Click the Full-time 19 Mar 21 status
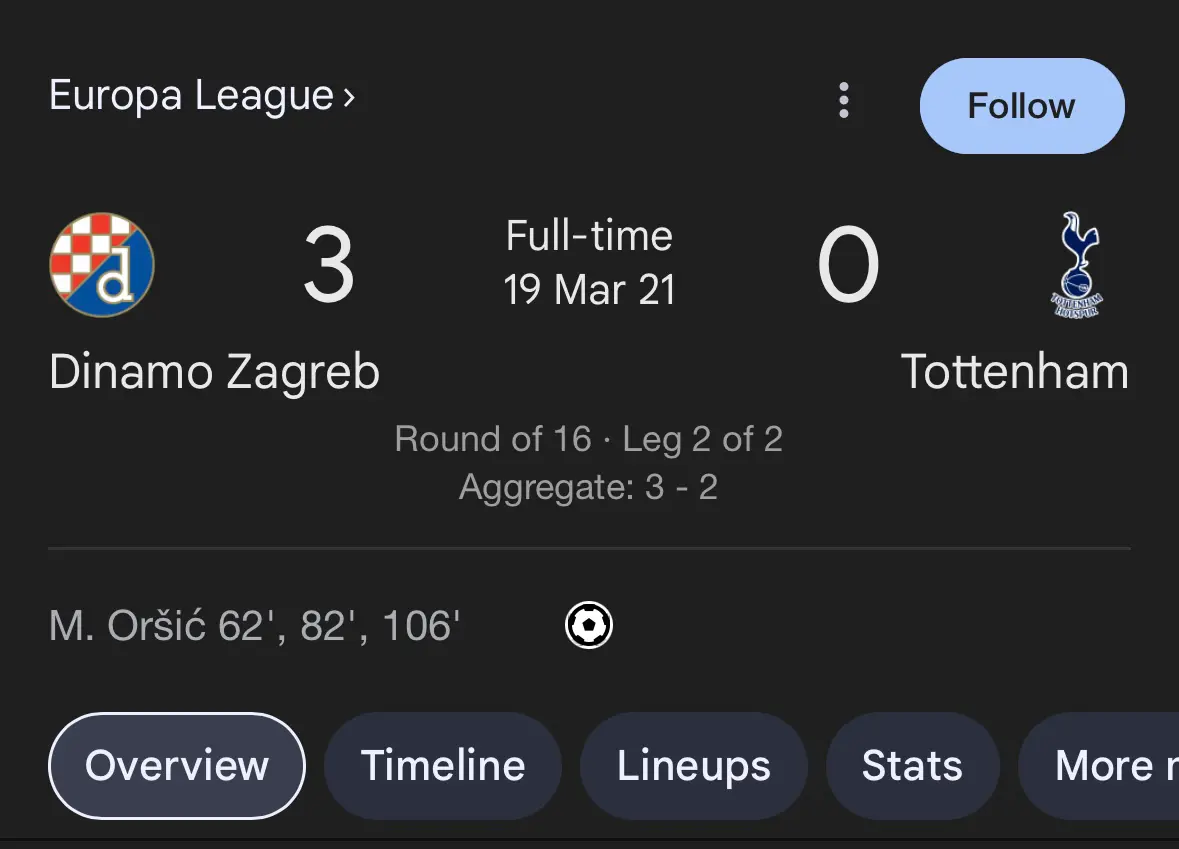This screenshot has height=849, width=1179. pyautogui.click(x=589, y=262)
